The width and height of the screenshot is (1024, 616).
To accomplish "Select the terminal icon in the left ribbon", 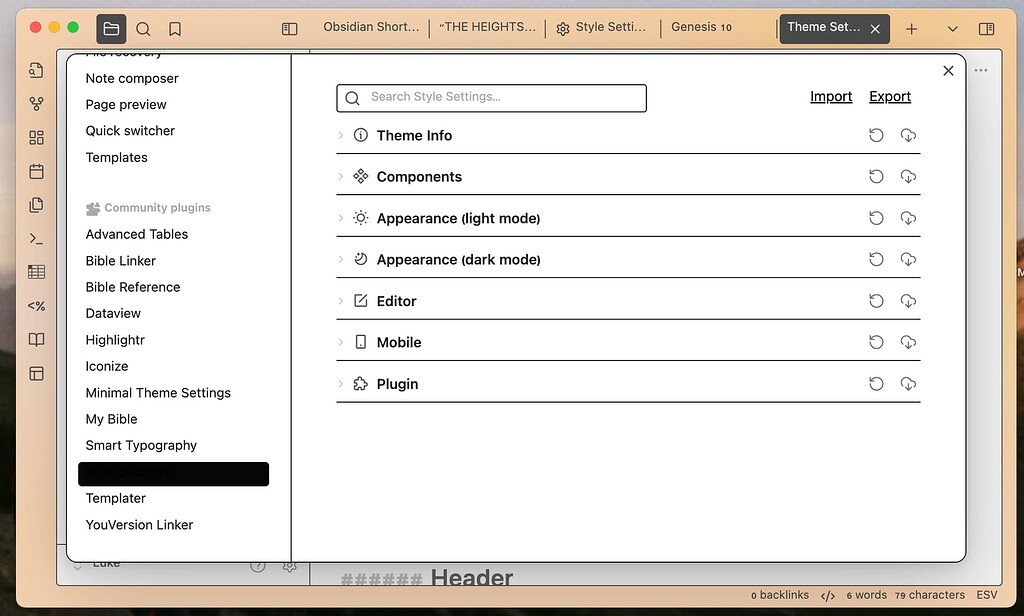I will click(x=36, y=238).
